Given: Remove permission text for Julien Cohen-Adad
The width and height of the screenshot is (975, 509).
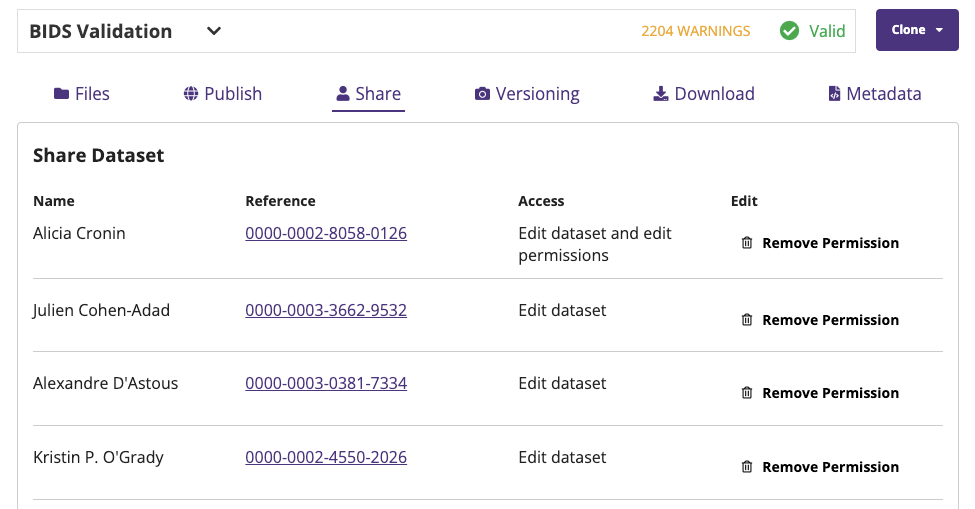Looking at the screenshot, I should [831, 320].
